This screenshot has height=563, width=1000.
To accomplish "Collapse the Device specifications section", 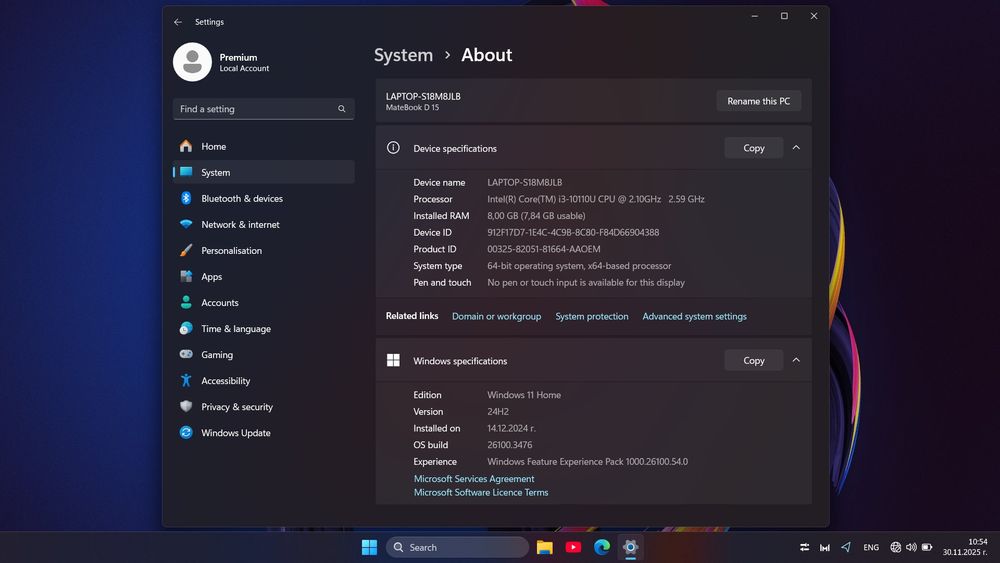I will tap(796, 147).
